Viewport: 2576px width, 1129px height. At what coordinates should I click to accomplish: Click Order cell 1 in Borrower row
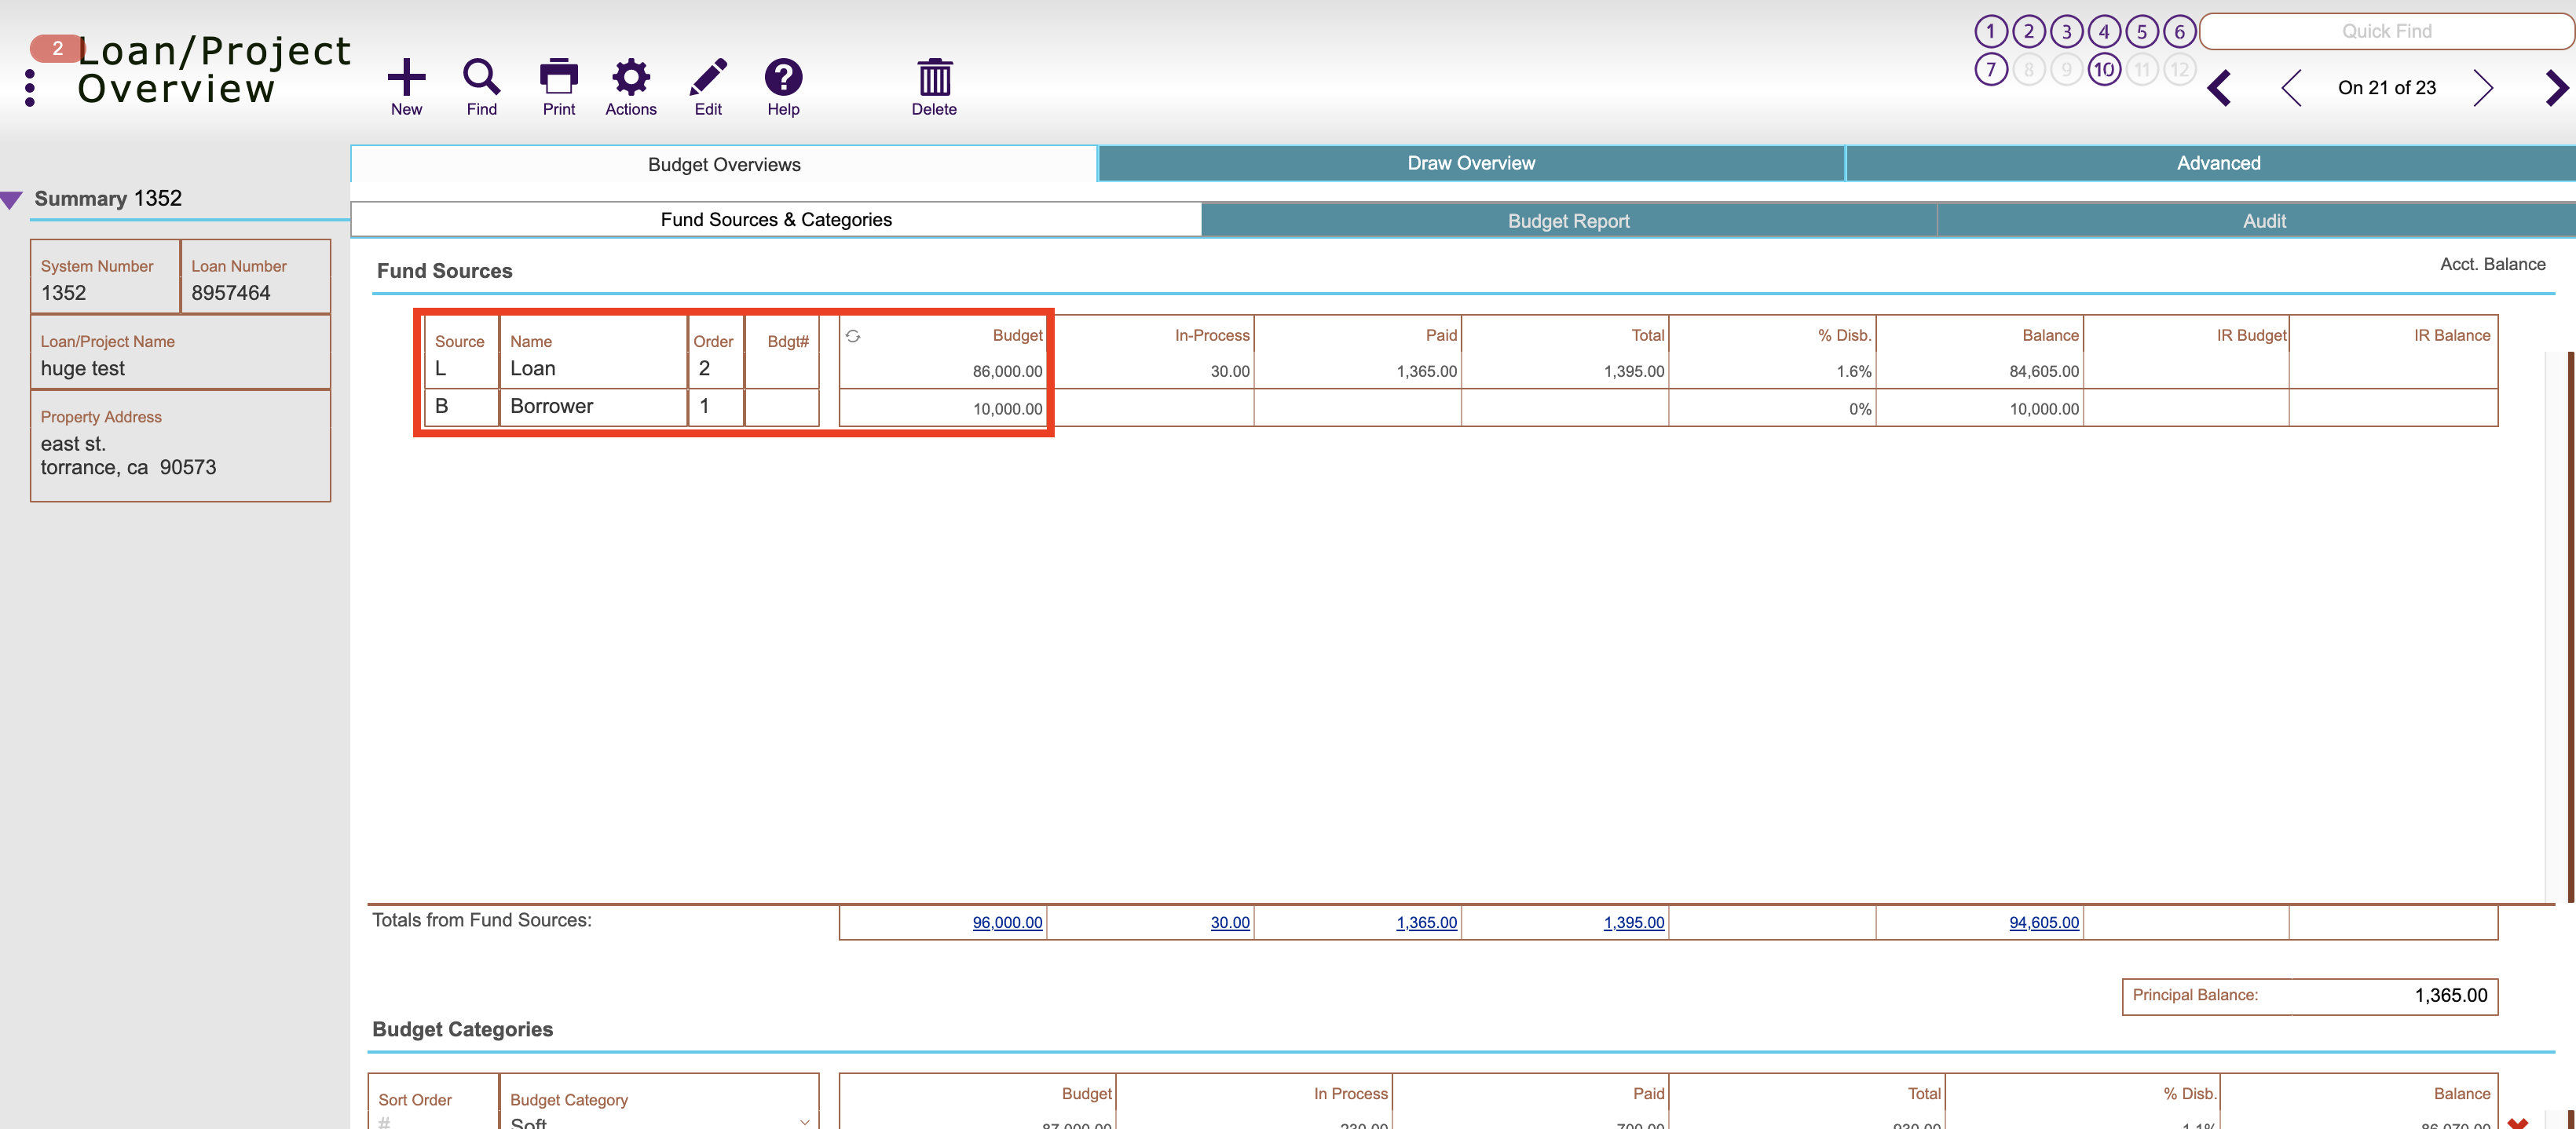point(715,406)
